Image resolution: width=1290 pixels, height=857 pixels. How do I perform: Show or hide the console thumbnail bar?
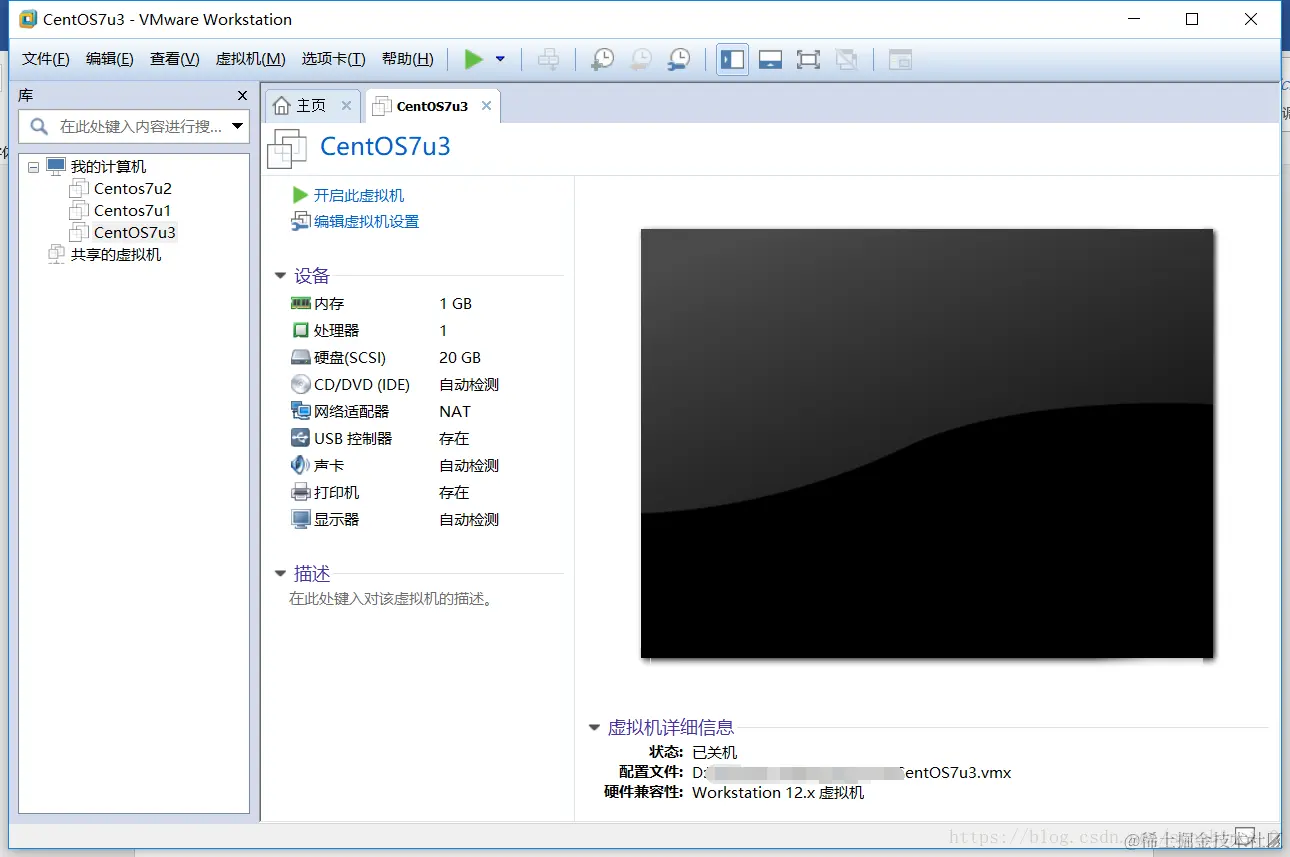pyautogui.click(x=770, y=59)
